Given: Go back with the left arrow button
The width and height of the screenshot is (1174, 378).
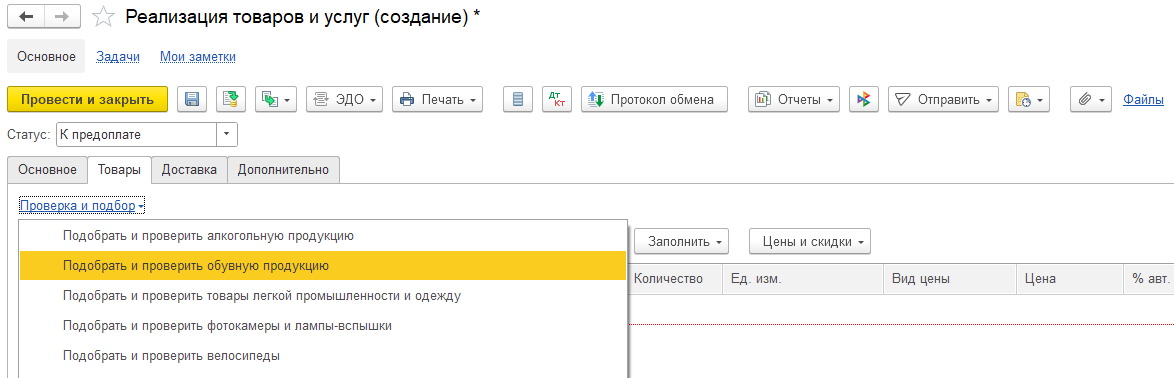Looking at the screenshot, I should coord(26,16).
